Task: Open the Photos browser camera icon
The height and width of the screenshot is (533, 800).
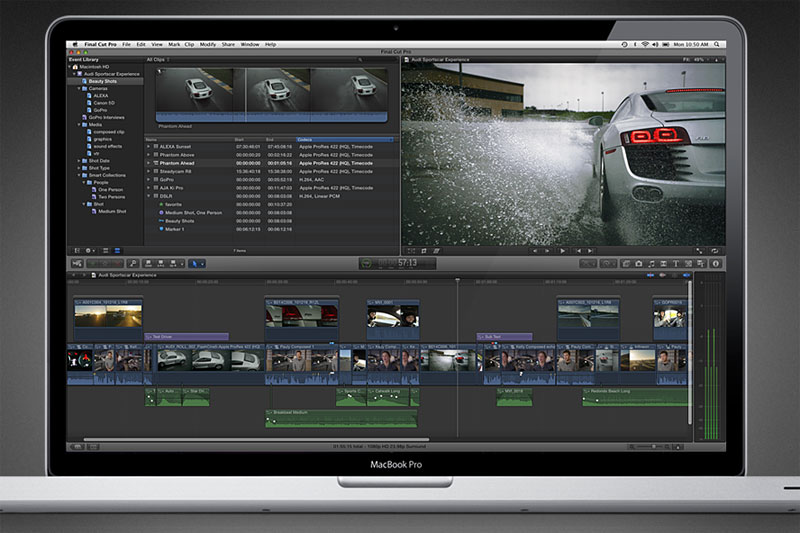Action: click(x=638, y=264)
